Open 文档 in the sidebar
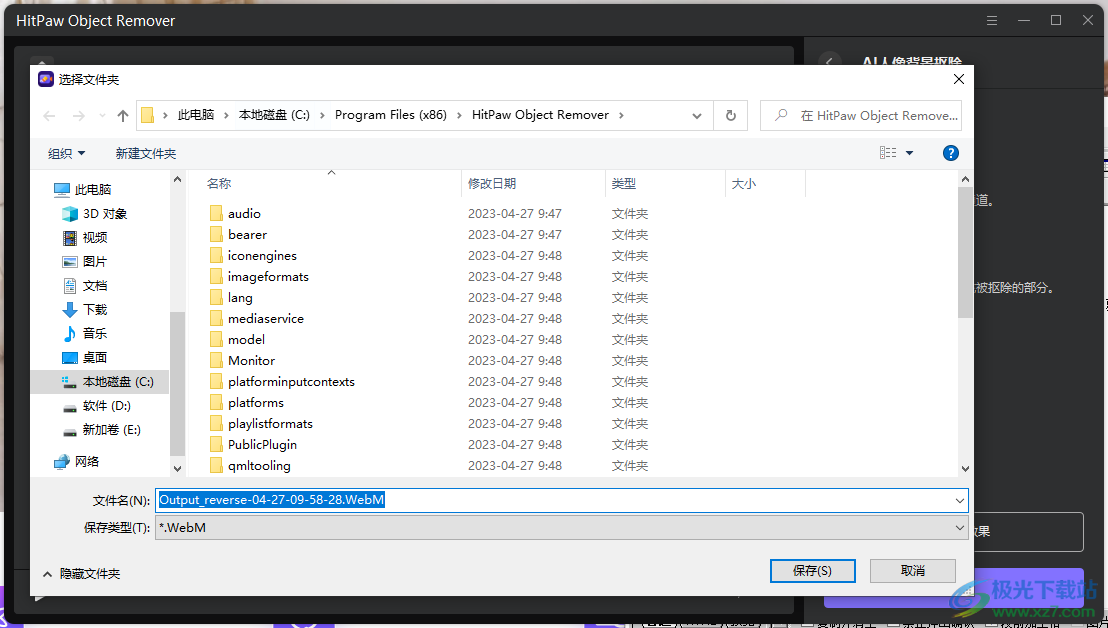Image resolution: width=1108 pixels, height=628 pixels. tap(85, 285)
